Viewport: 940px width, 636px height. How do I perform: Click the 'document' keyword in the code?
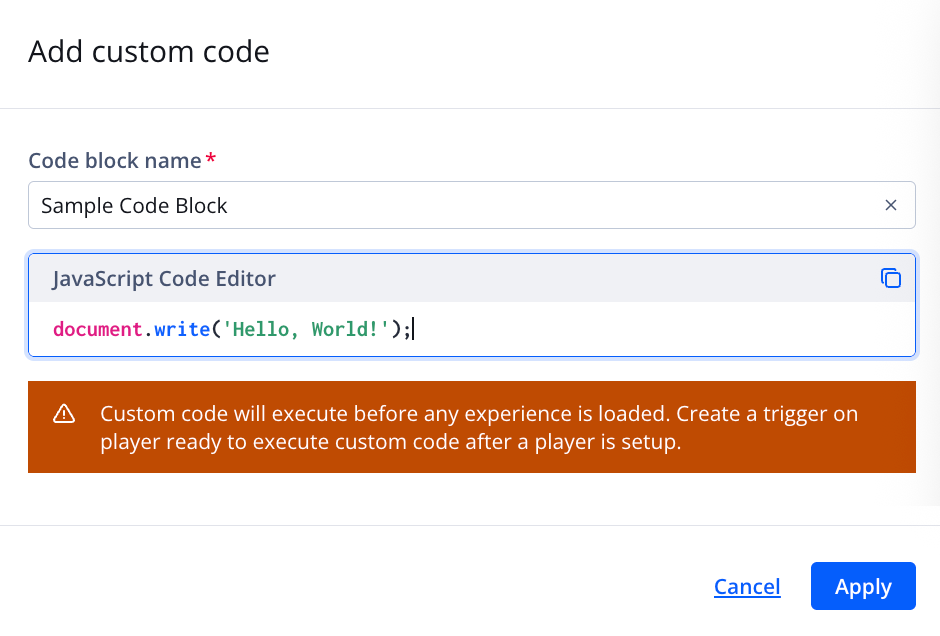[97, 329]
